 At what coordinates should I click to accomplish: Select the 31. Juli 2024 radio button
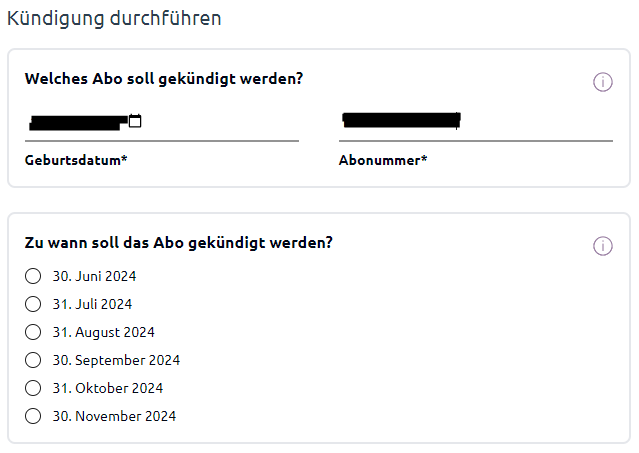click(x=33, y=304)
